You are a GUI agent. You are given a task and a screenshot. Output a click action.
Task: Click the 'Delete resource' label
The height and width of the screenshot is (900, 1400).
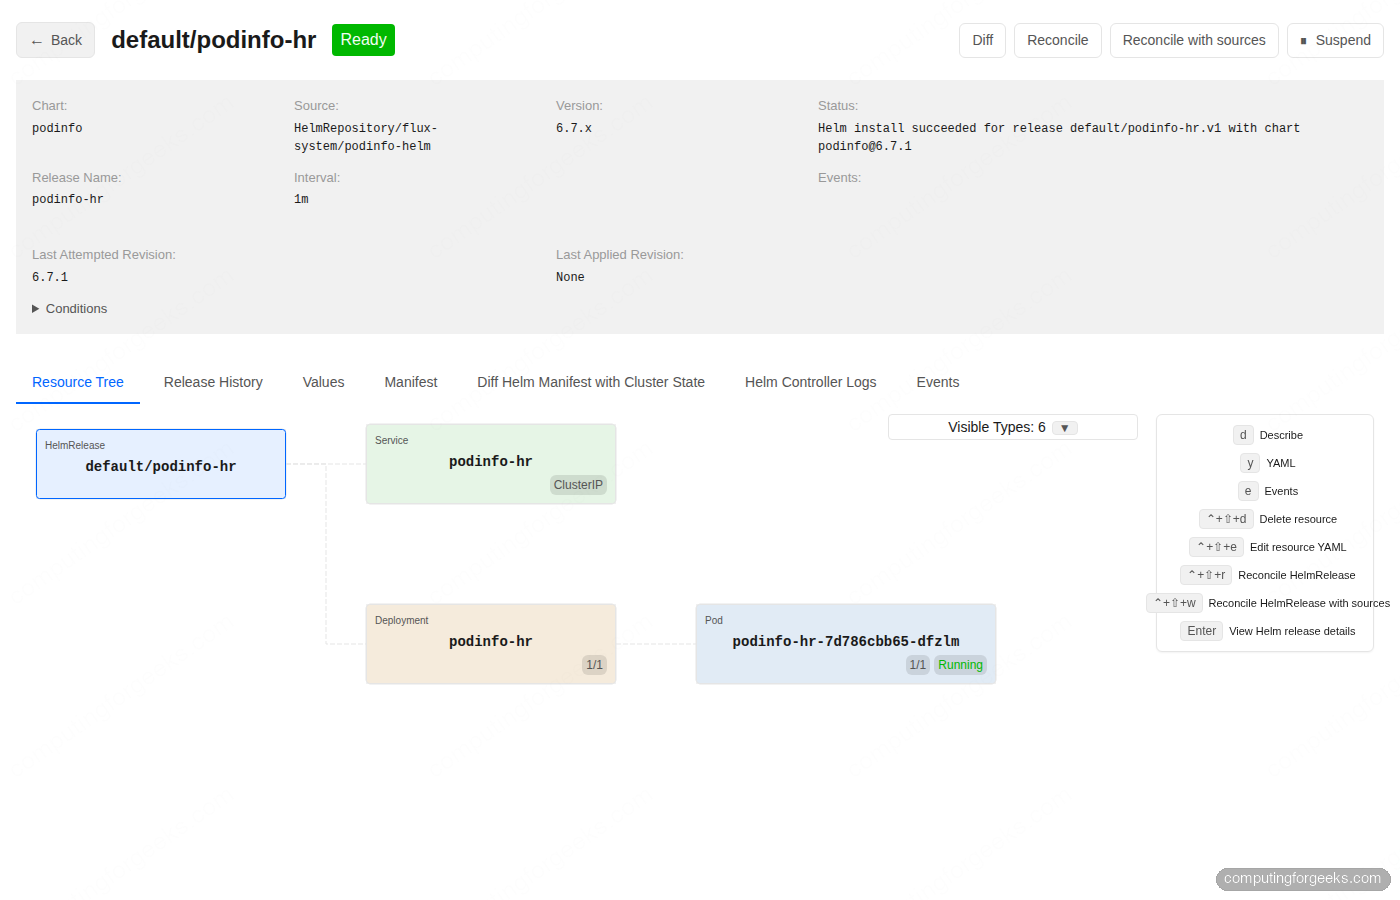pos(1298,519)
